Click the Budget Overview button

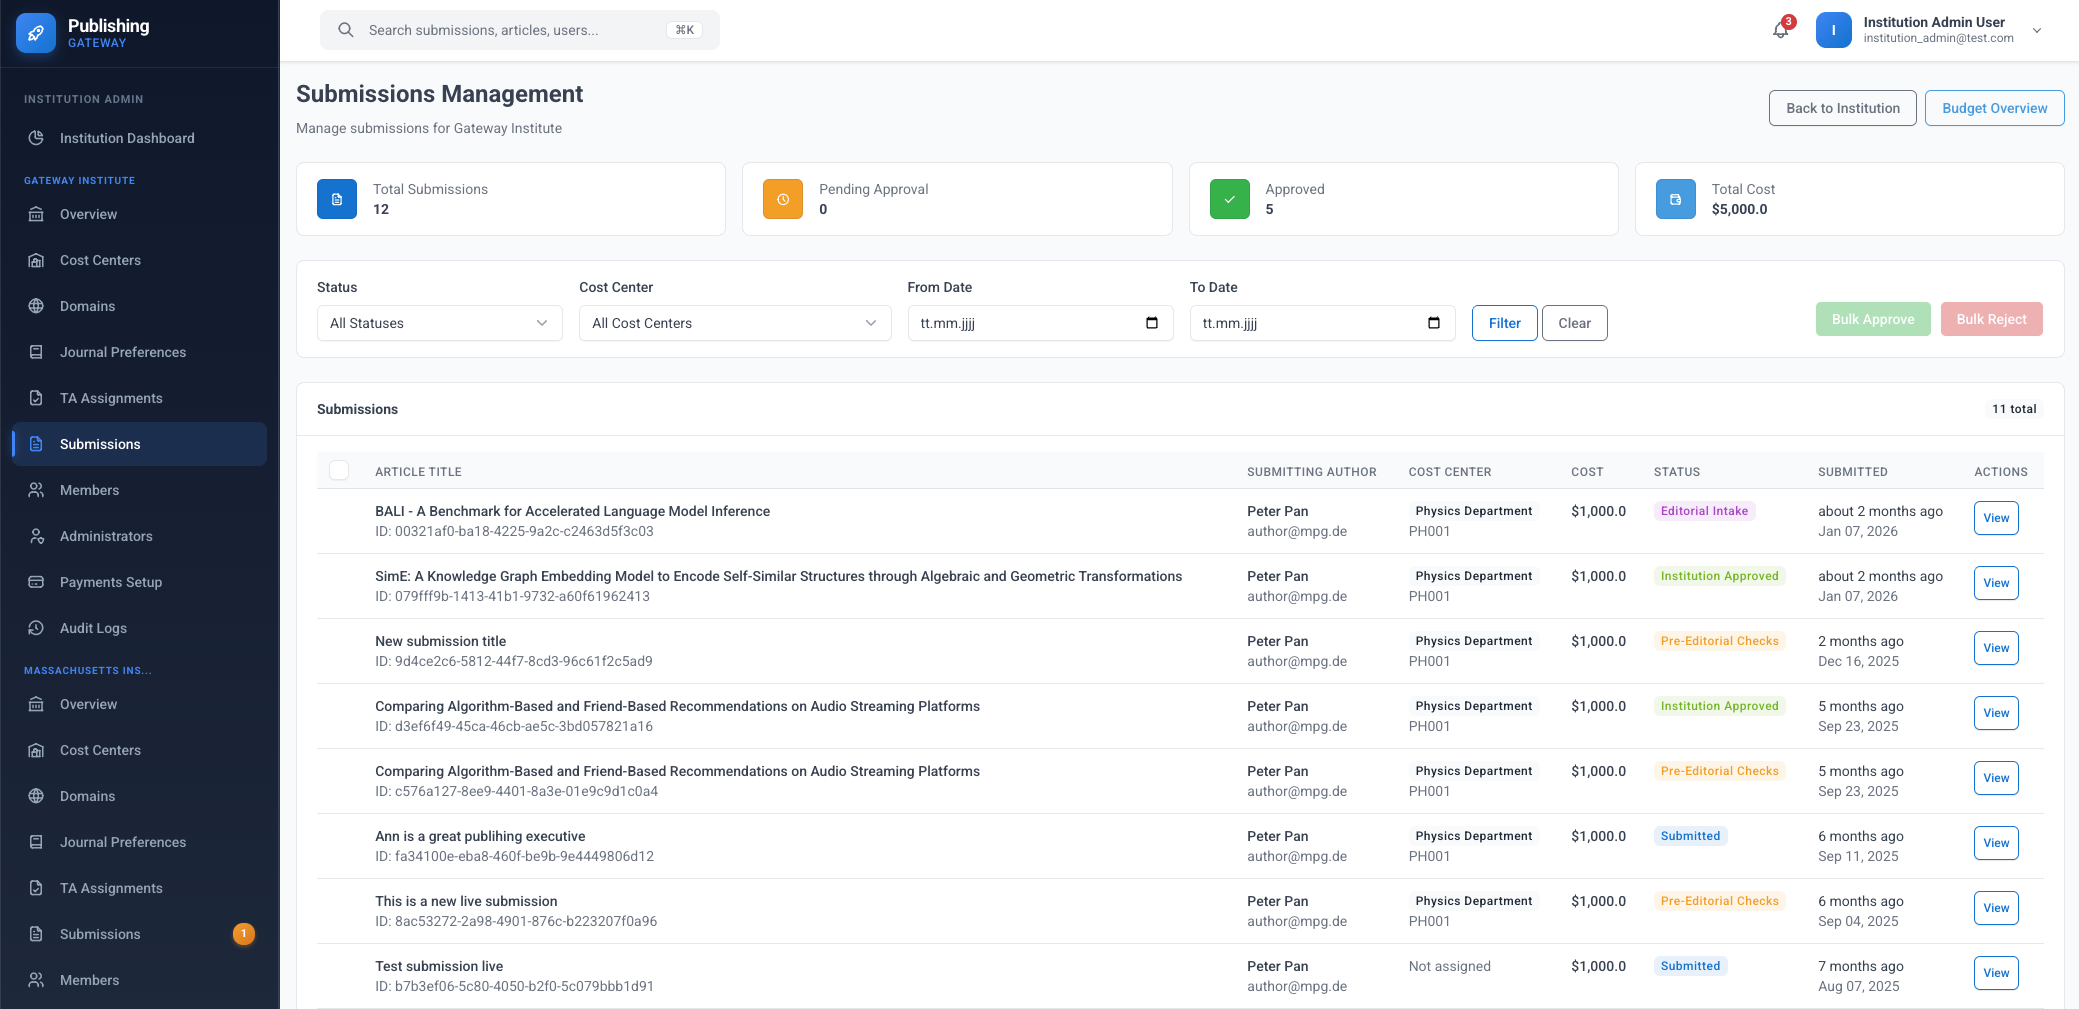1994,108
